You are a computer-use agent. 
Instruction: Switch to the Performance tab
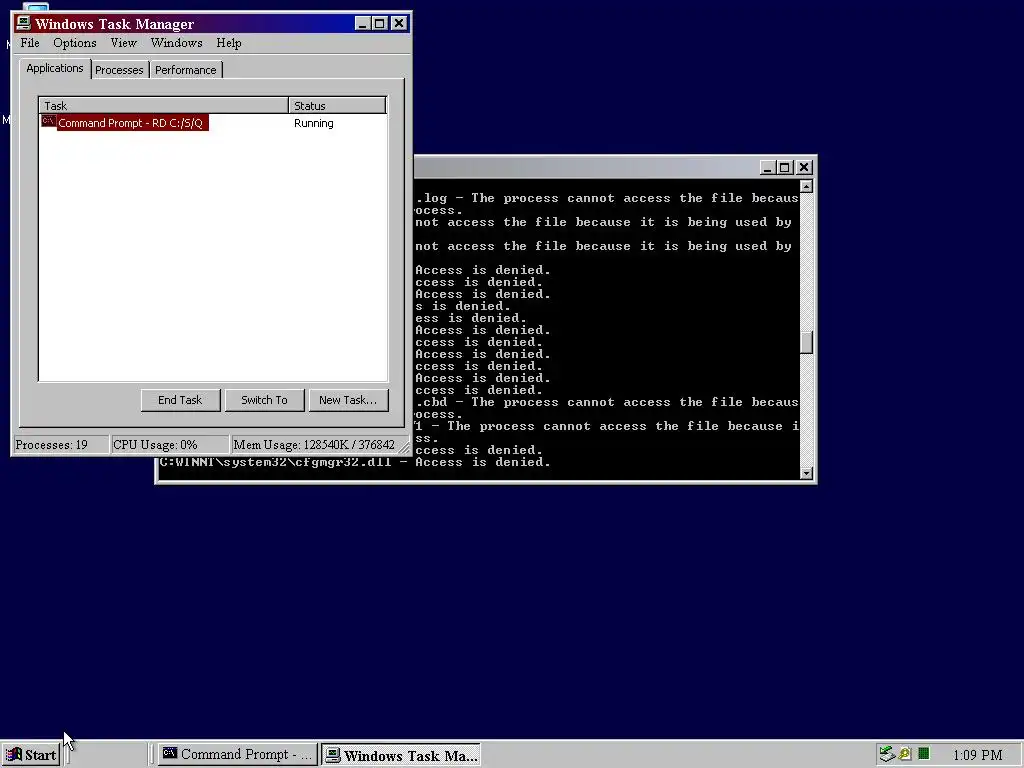[x=185, y=70]
